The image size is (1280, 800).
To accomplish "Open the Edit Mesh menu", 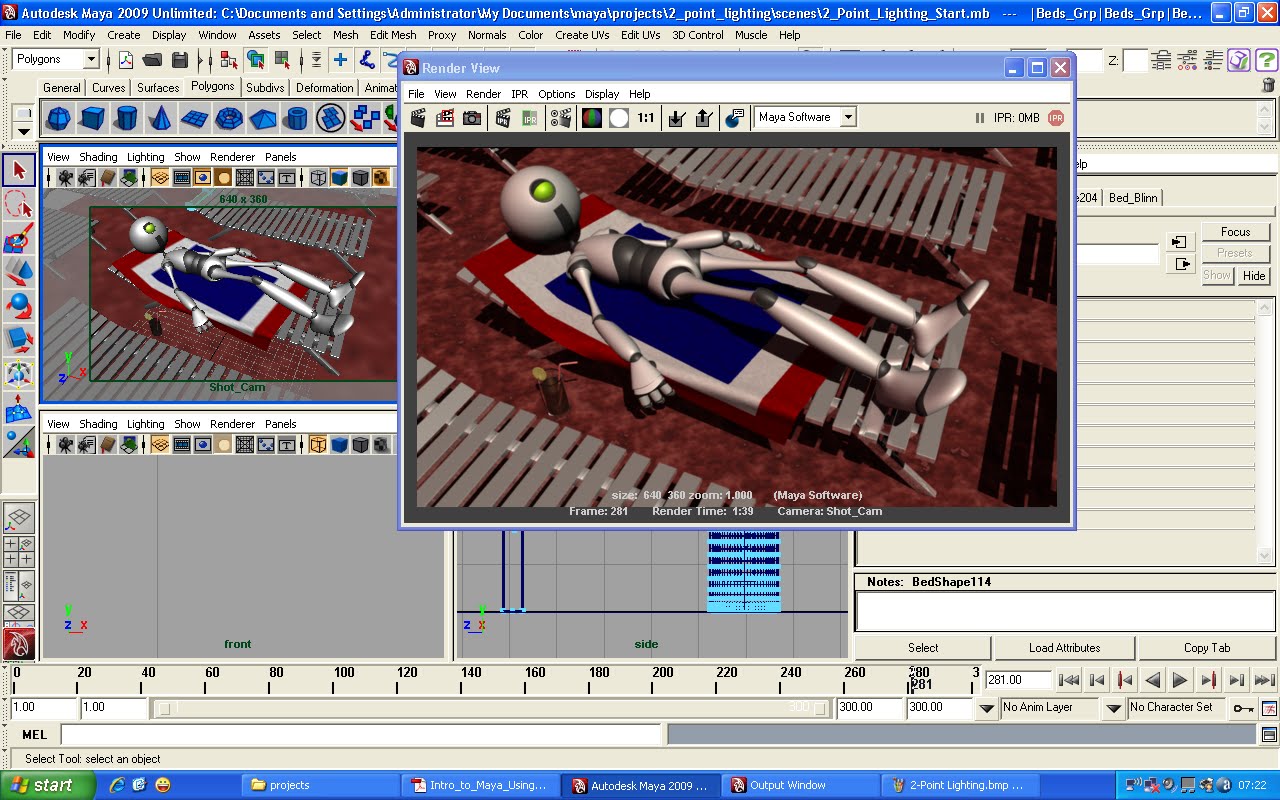I will pos(393,35).
